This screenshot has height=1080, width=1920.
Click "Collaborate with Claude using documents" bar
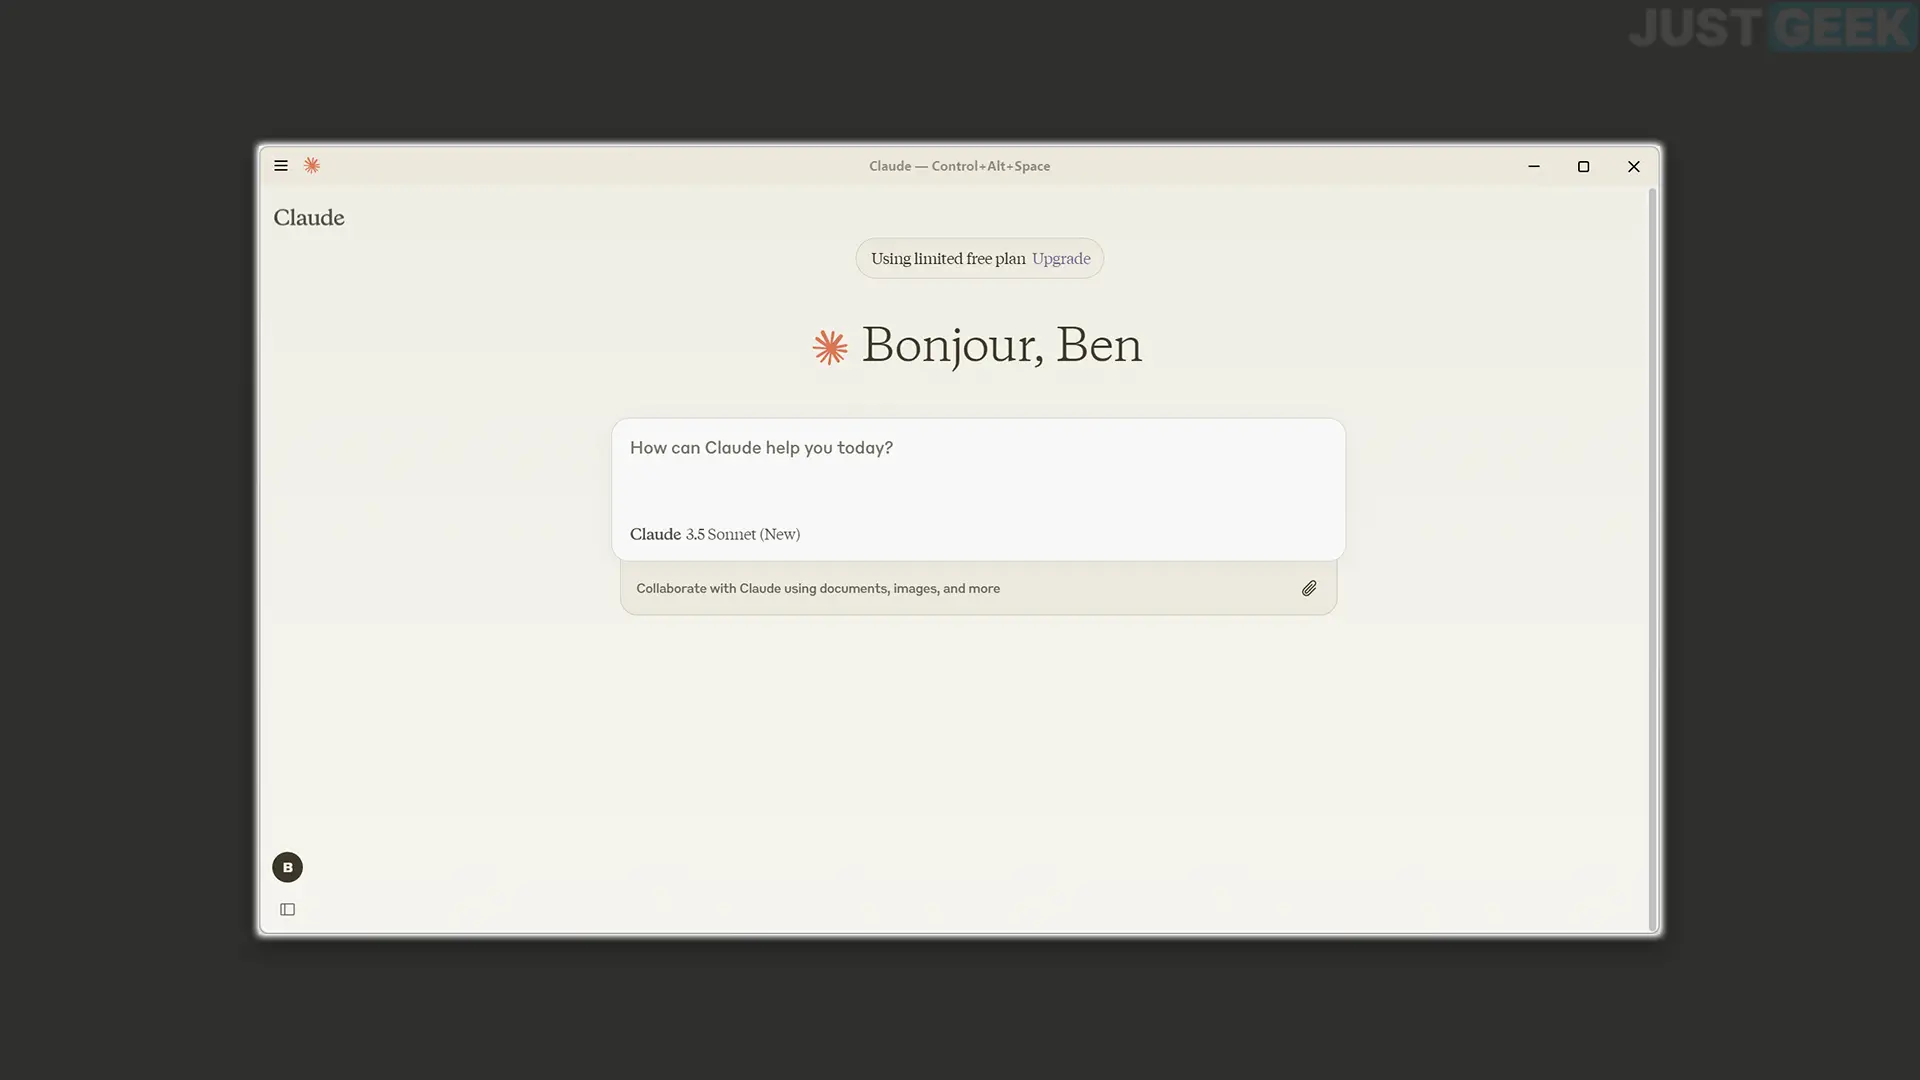(x=978, y=589)
